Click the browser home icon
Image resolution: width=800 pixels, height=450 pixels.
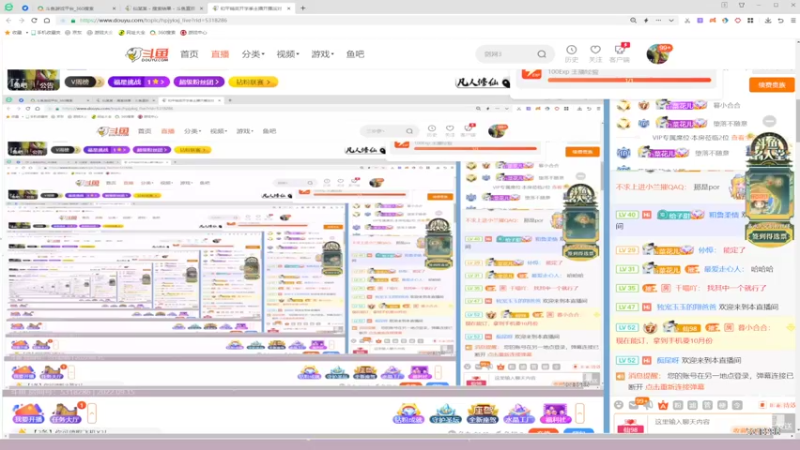click(x=47, y=20)
